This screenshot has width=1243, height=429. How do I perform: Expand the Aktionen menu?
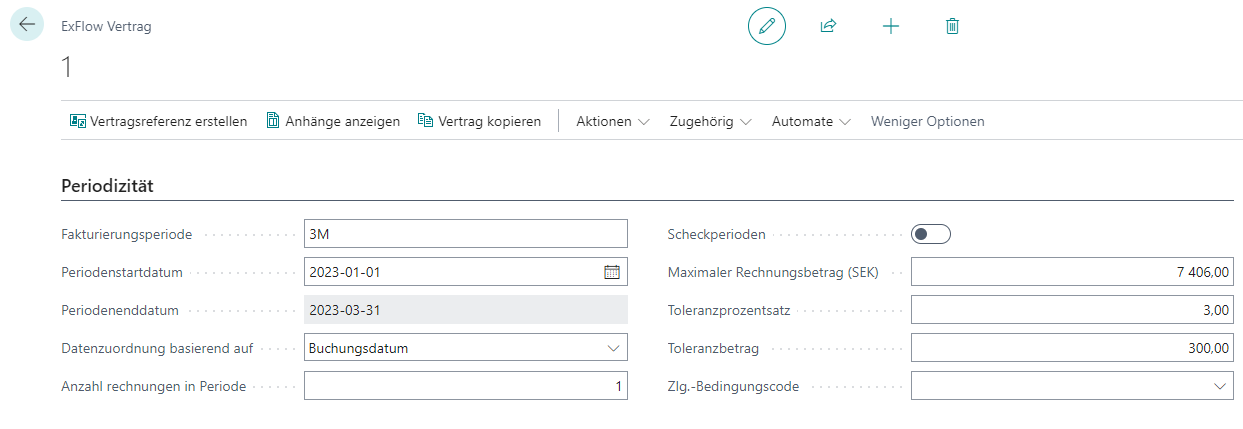(613, 121)
